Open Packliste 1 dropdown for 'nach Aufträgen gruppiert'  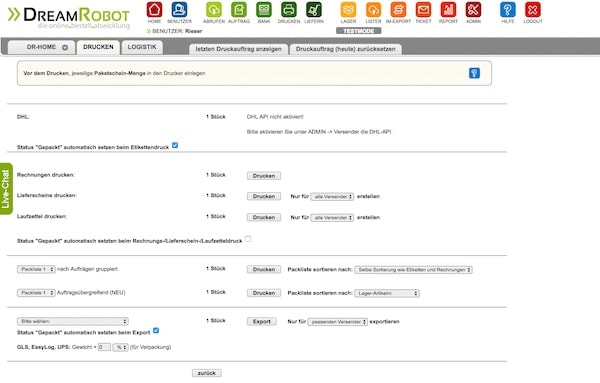[36, 269]
